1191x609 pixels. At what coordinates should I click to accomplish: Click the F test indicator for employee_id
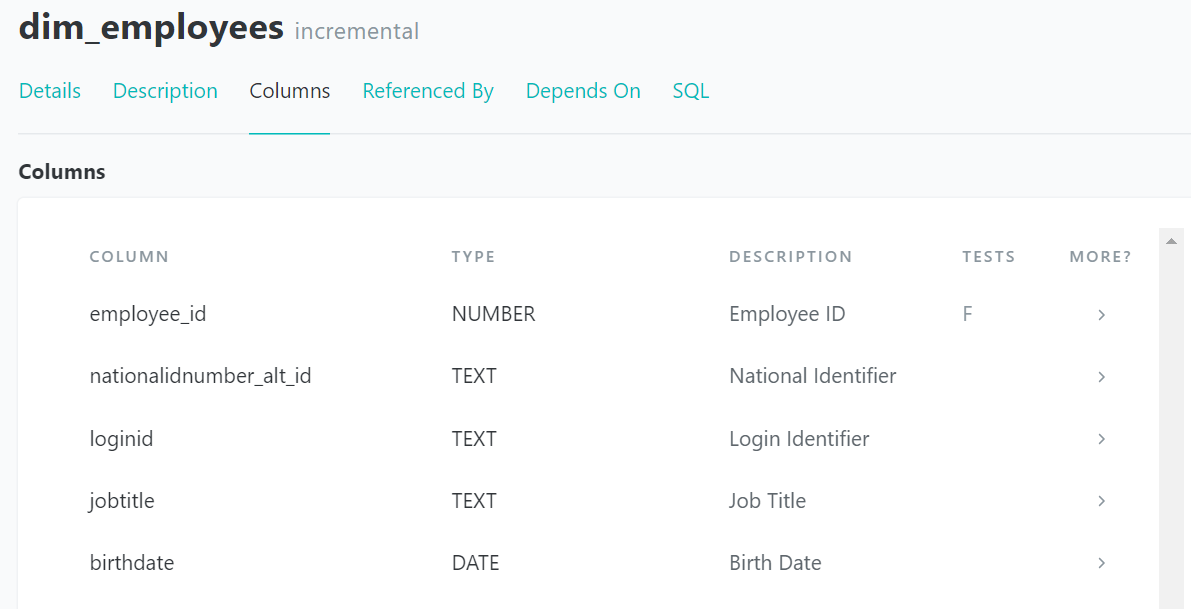pyautogui.click(x=967, y=314)
